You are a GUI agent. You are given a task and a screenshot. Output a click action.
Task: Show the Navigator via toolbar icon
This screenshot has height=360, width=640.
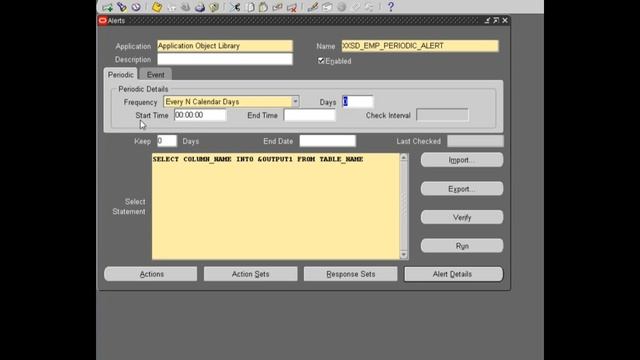(x=136, y=7)
